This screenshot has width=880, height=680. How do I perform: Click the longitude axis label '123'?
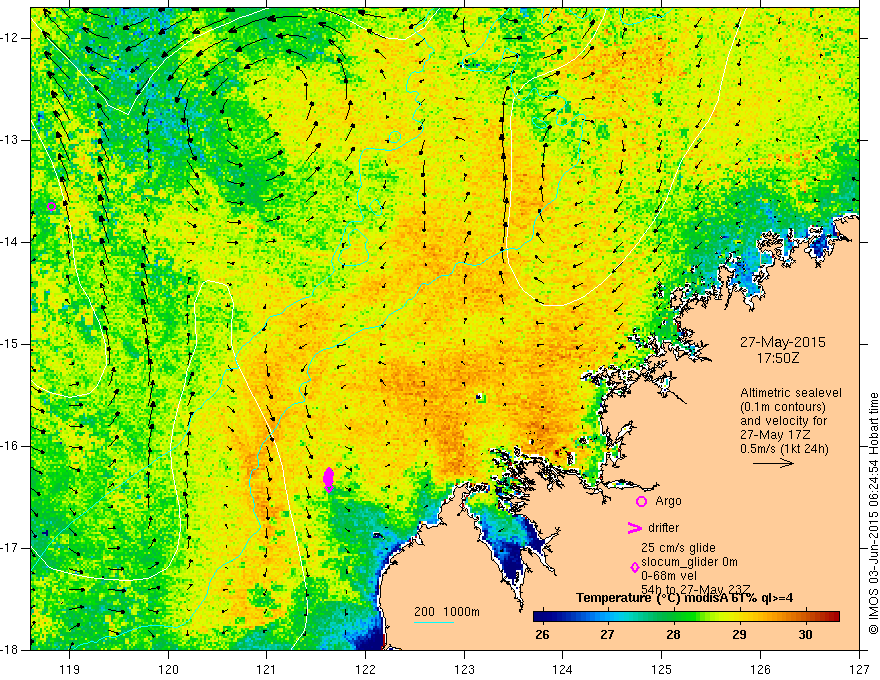[x=464, y=669]
